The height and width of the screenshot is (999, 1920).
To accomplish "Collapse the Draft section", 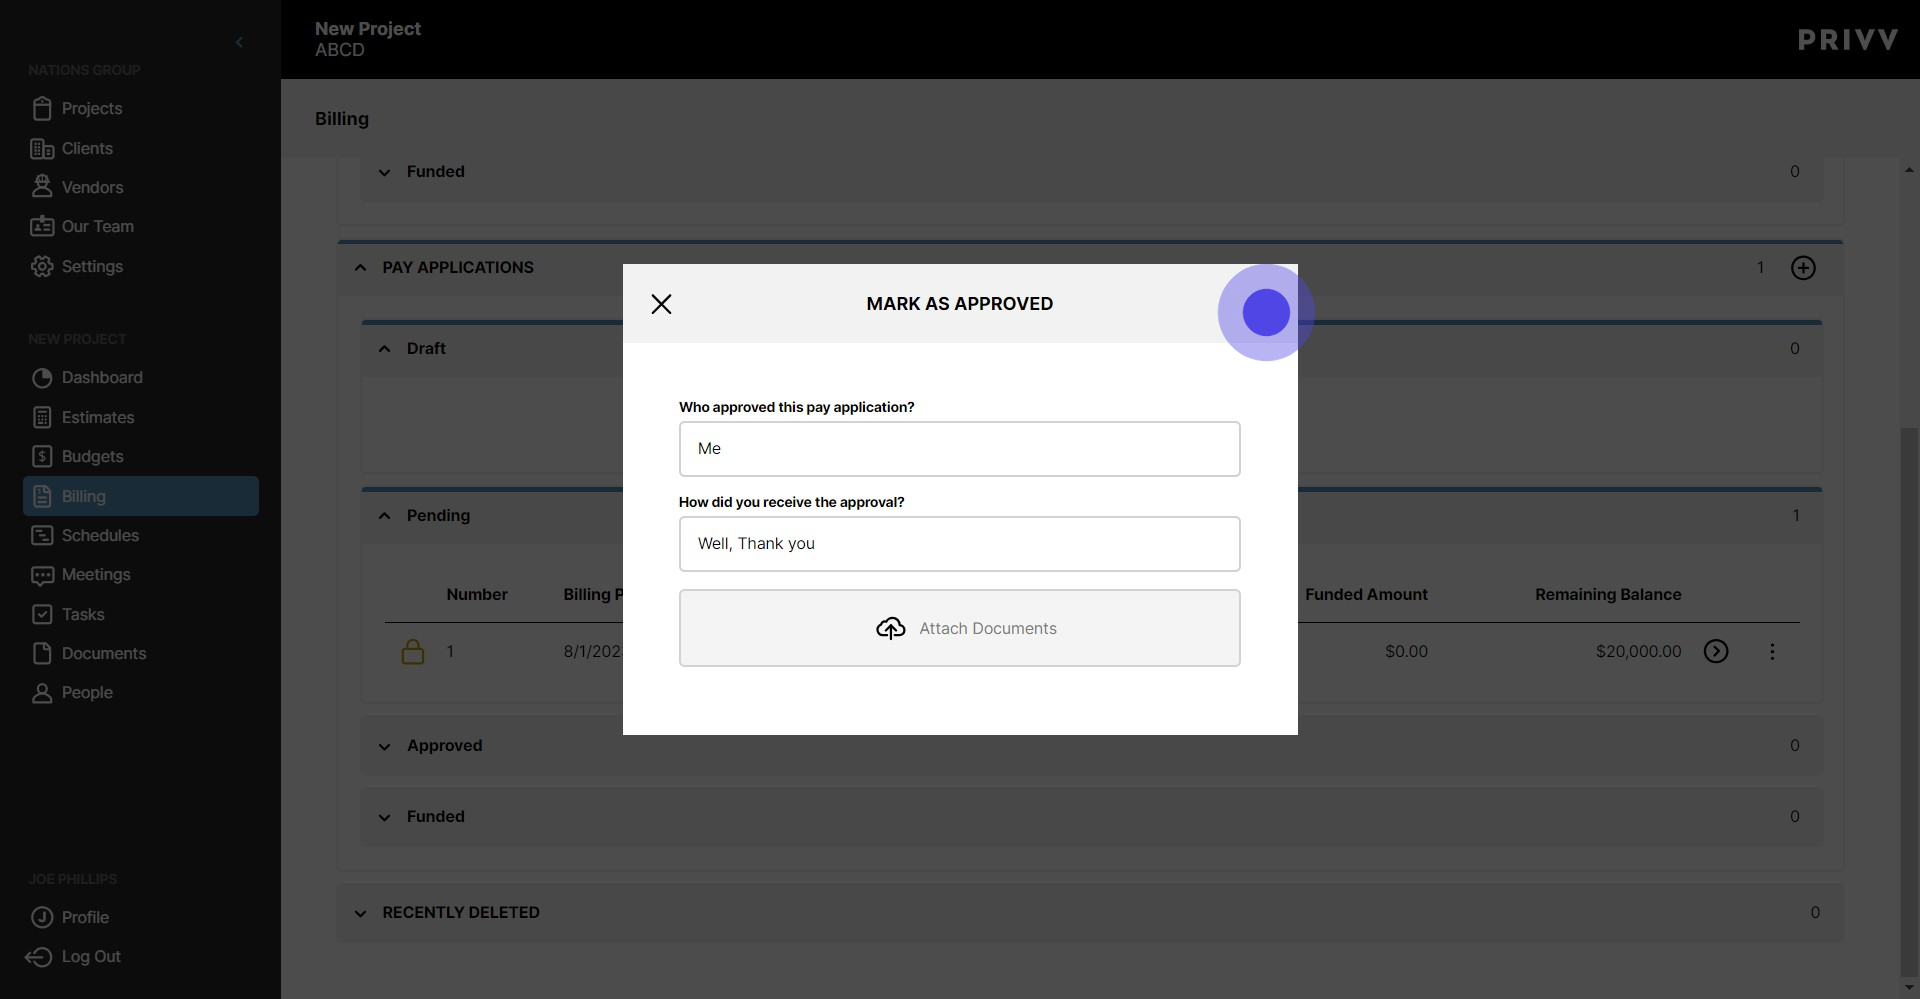I will pyautogui.click(x=385, y=348).
